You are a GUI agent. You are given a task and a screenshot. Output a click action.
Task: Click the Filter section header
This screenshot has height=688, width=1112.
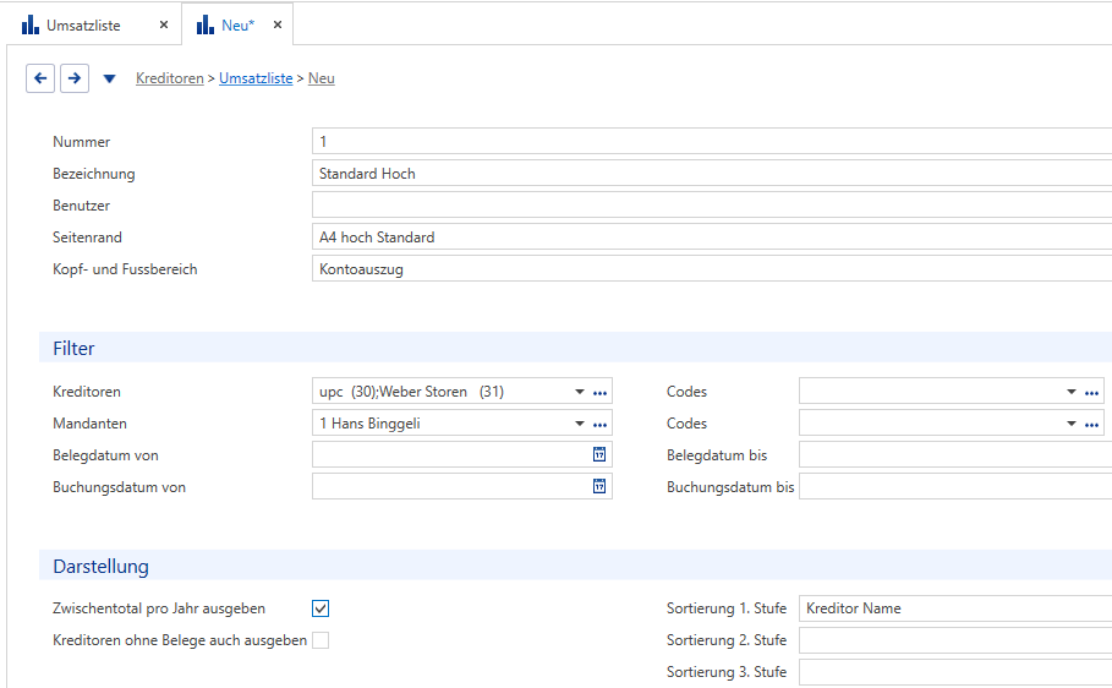point(575,348)
